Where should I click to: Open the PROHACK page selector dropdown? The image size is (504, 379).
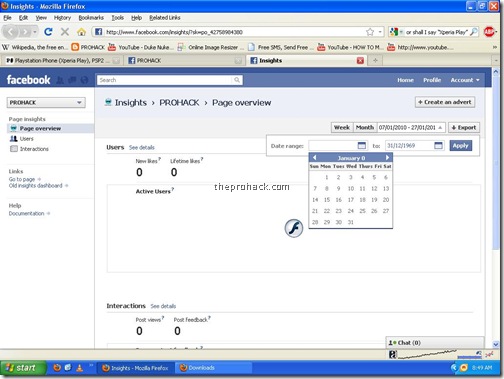(46, 102)
